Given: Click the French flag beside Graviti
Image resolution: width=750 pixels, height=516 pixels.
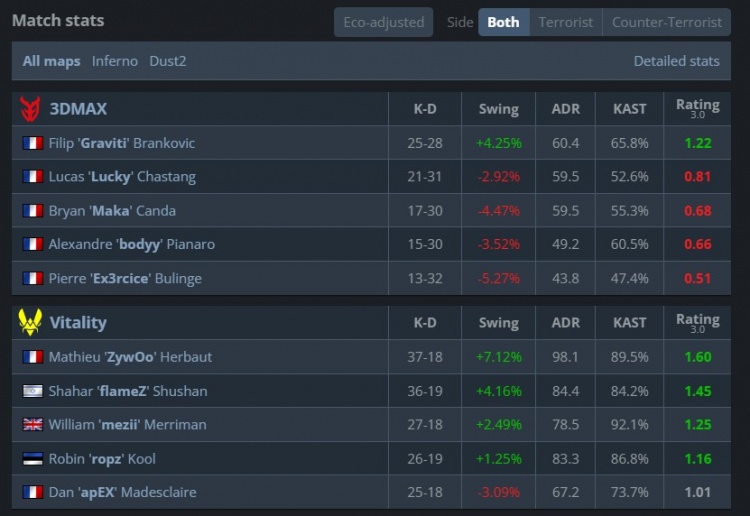Looking at the screenshot, I should [32, 143].
